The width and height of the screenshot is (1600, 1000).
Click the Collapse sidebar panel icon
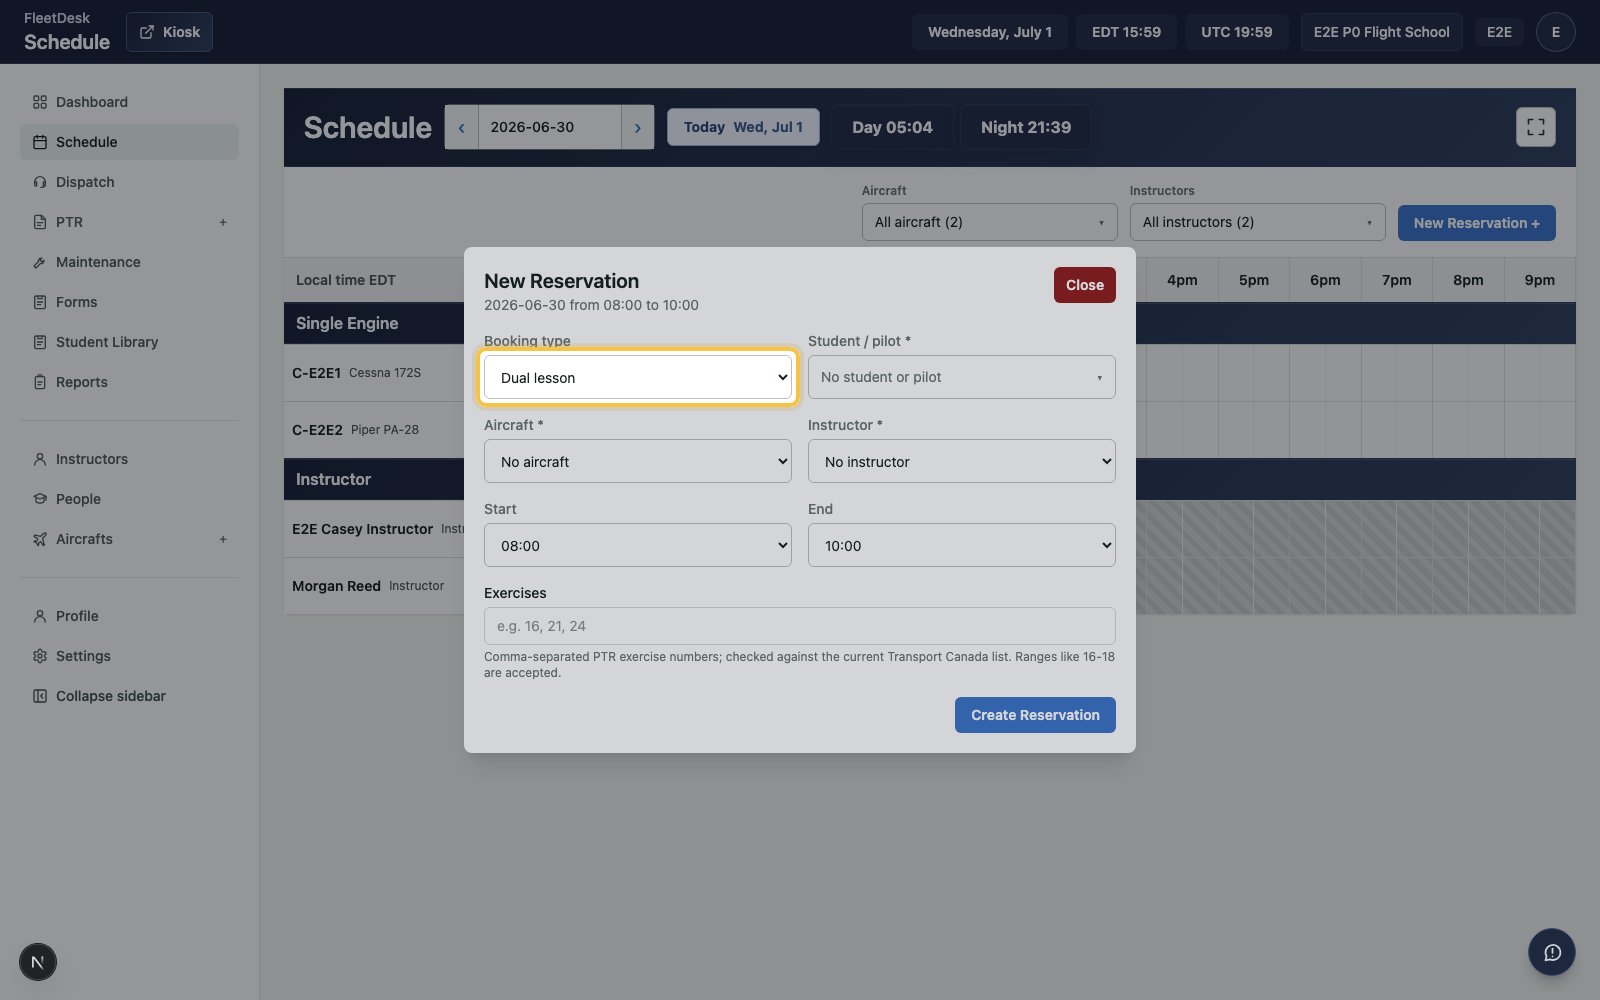coord(40,696)
